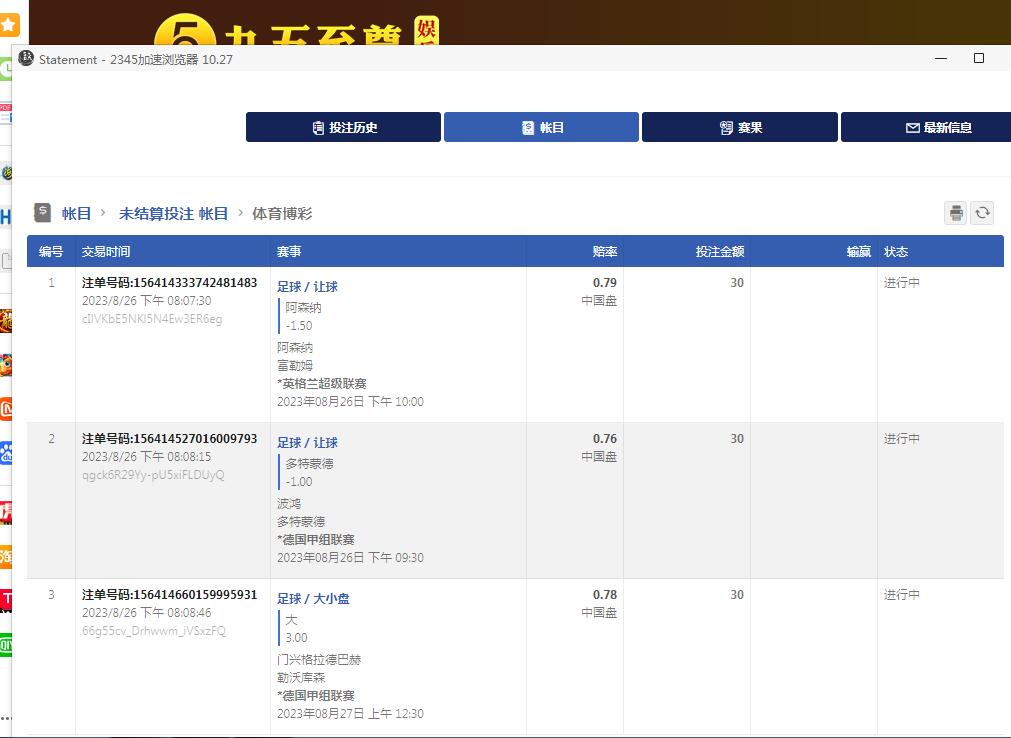This screenshot has width=1011, height=738.
Task: Click the 体育博彩 breadcrumb text
Action: (282, 213)
